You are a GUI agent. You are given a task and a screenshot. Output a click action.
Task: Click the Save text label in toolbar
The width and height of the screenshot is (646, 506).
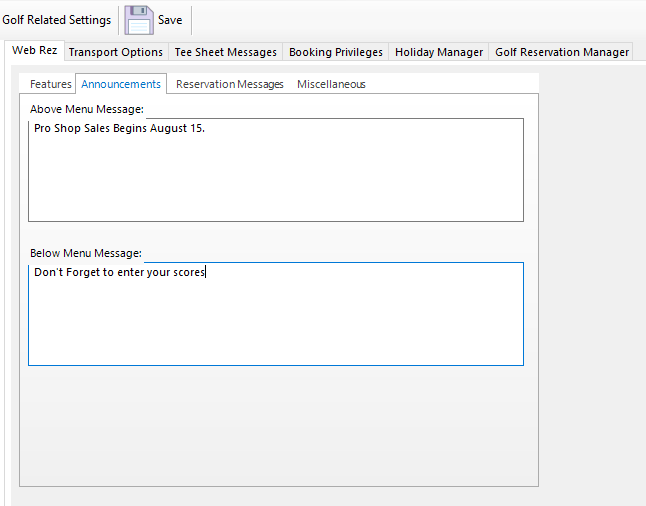point(170,20)
